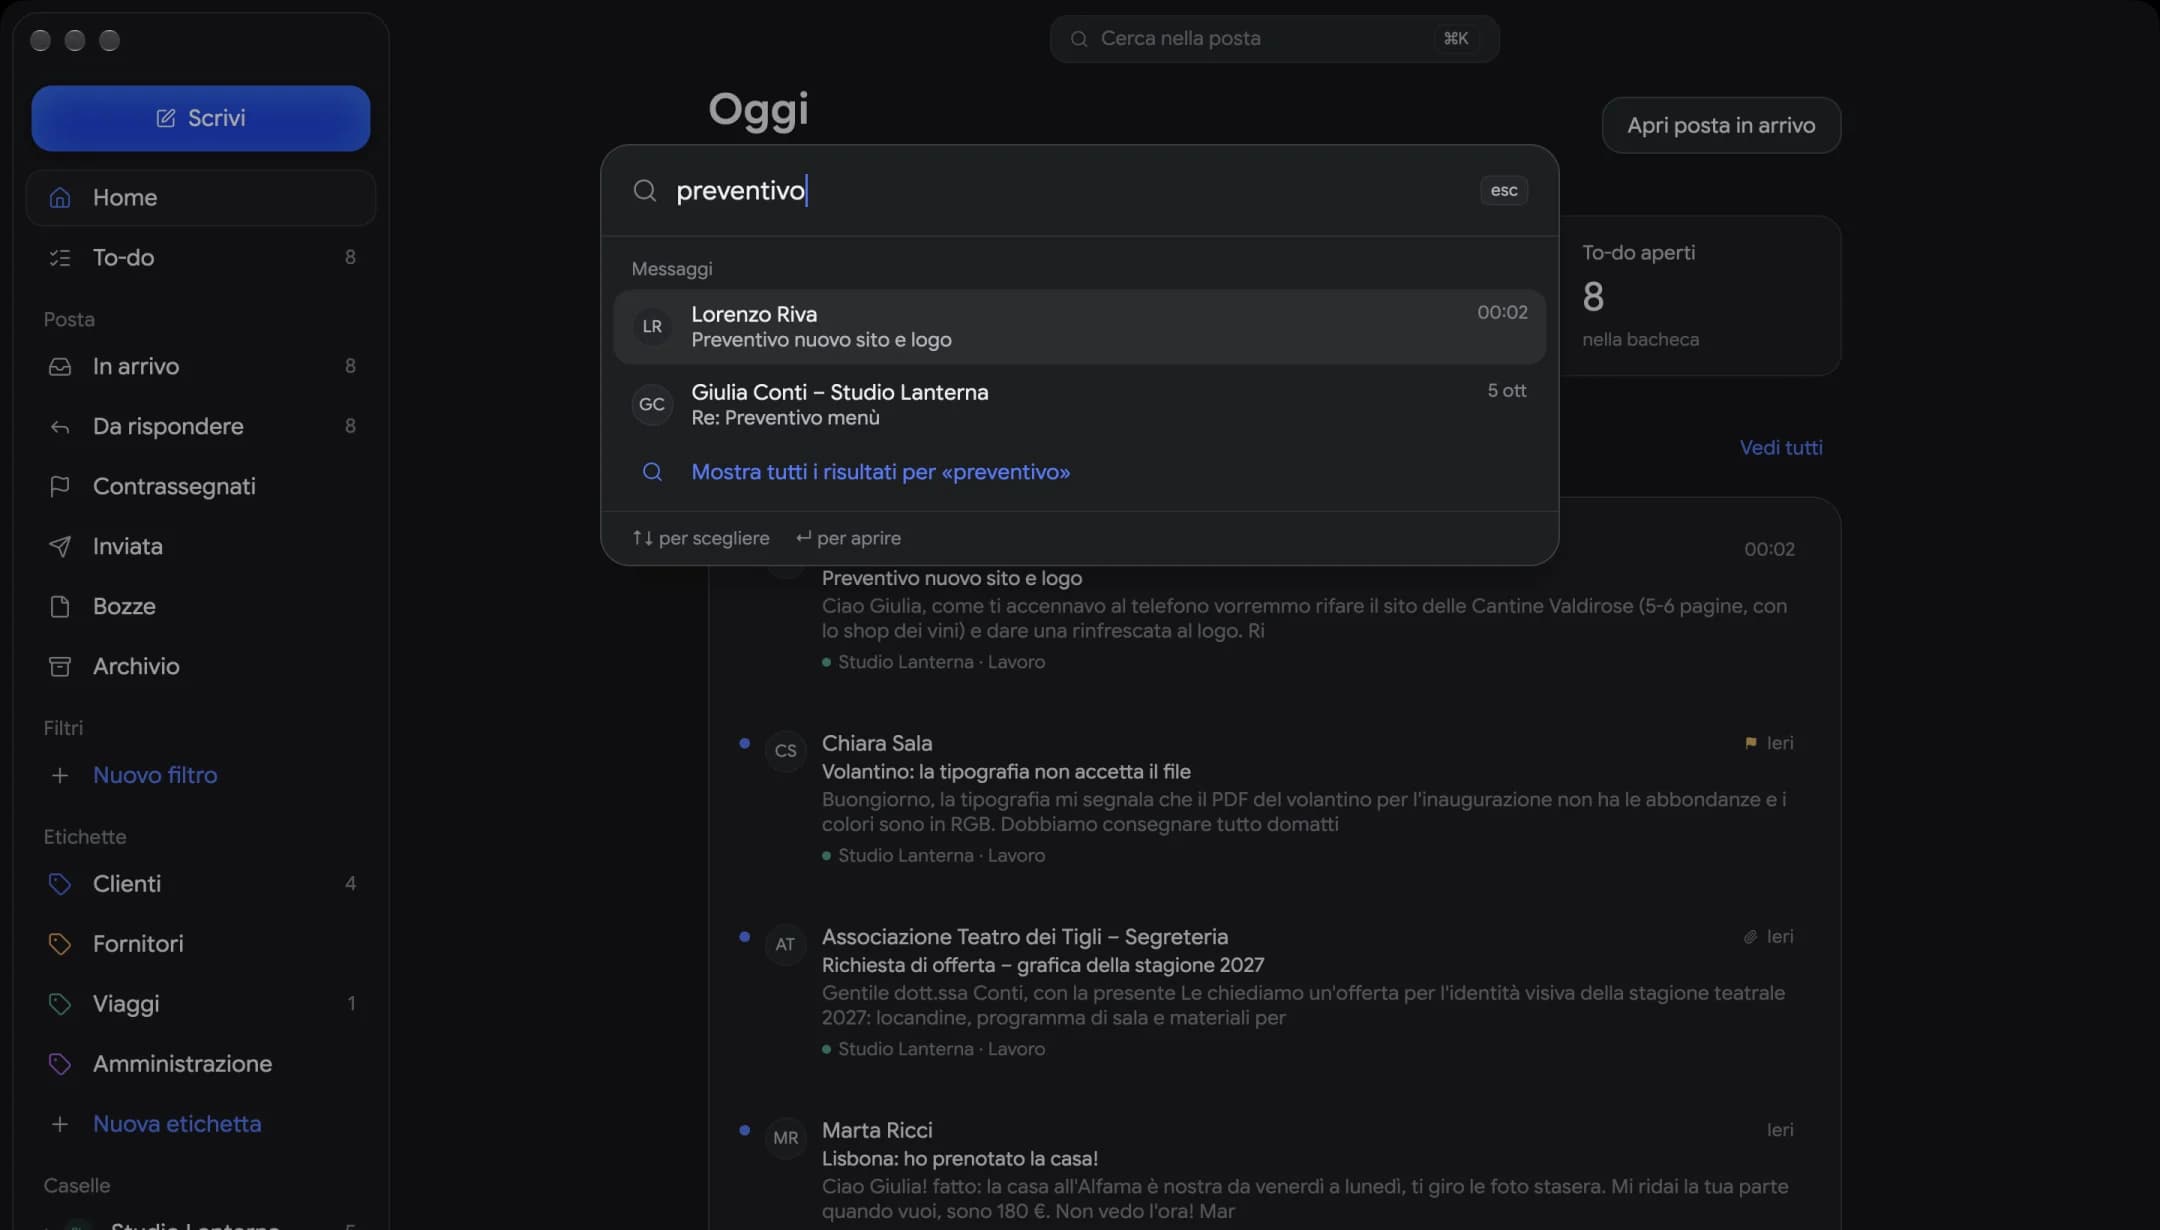This screenshot has height=1230, width=2160.
Task: Click the flag icon on Chiara Sala message
Action: coord(1750,743)
